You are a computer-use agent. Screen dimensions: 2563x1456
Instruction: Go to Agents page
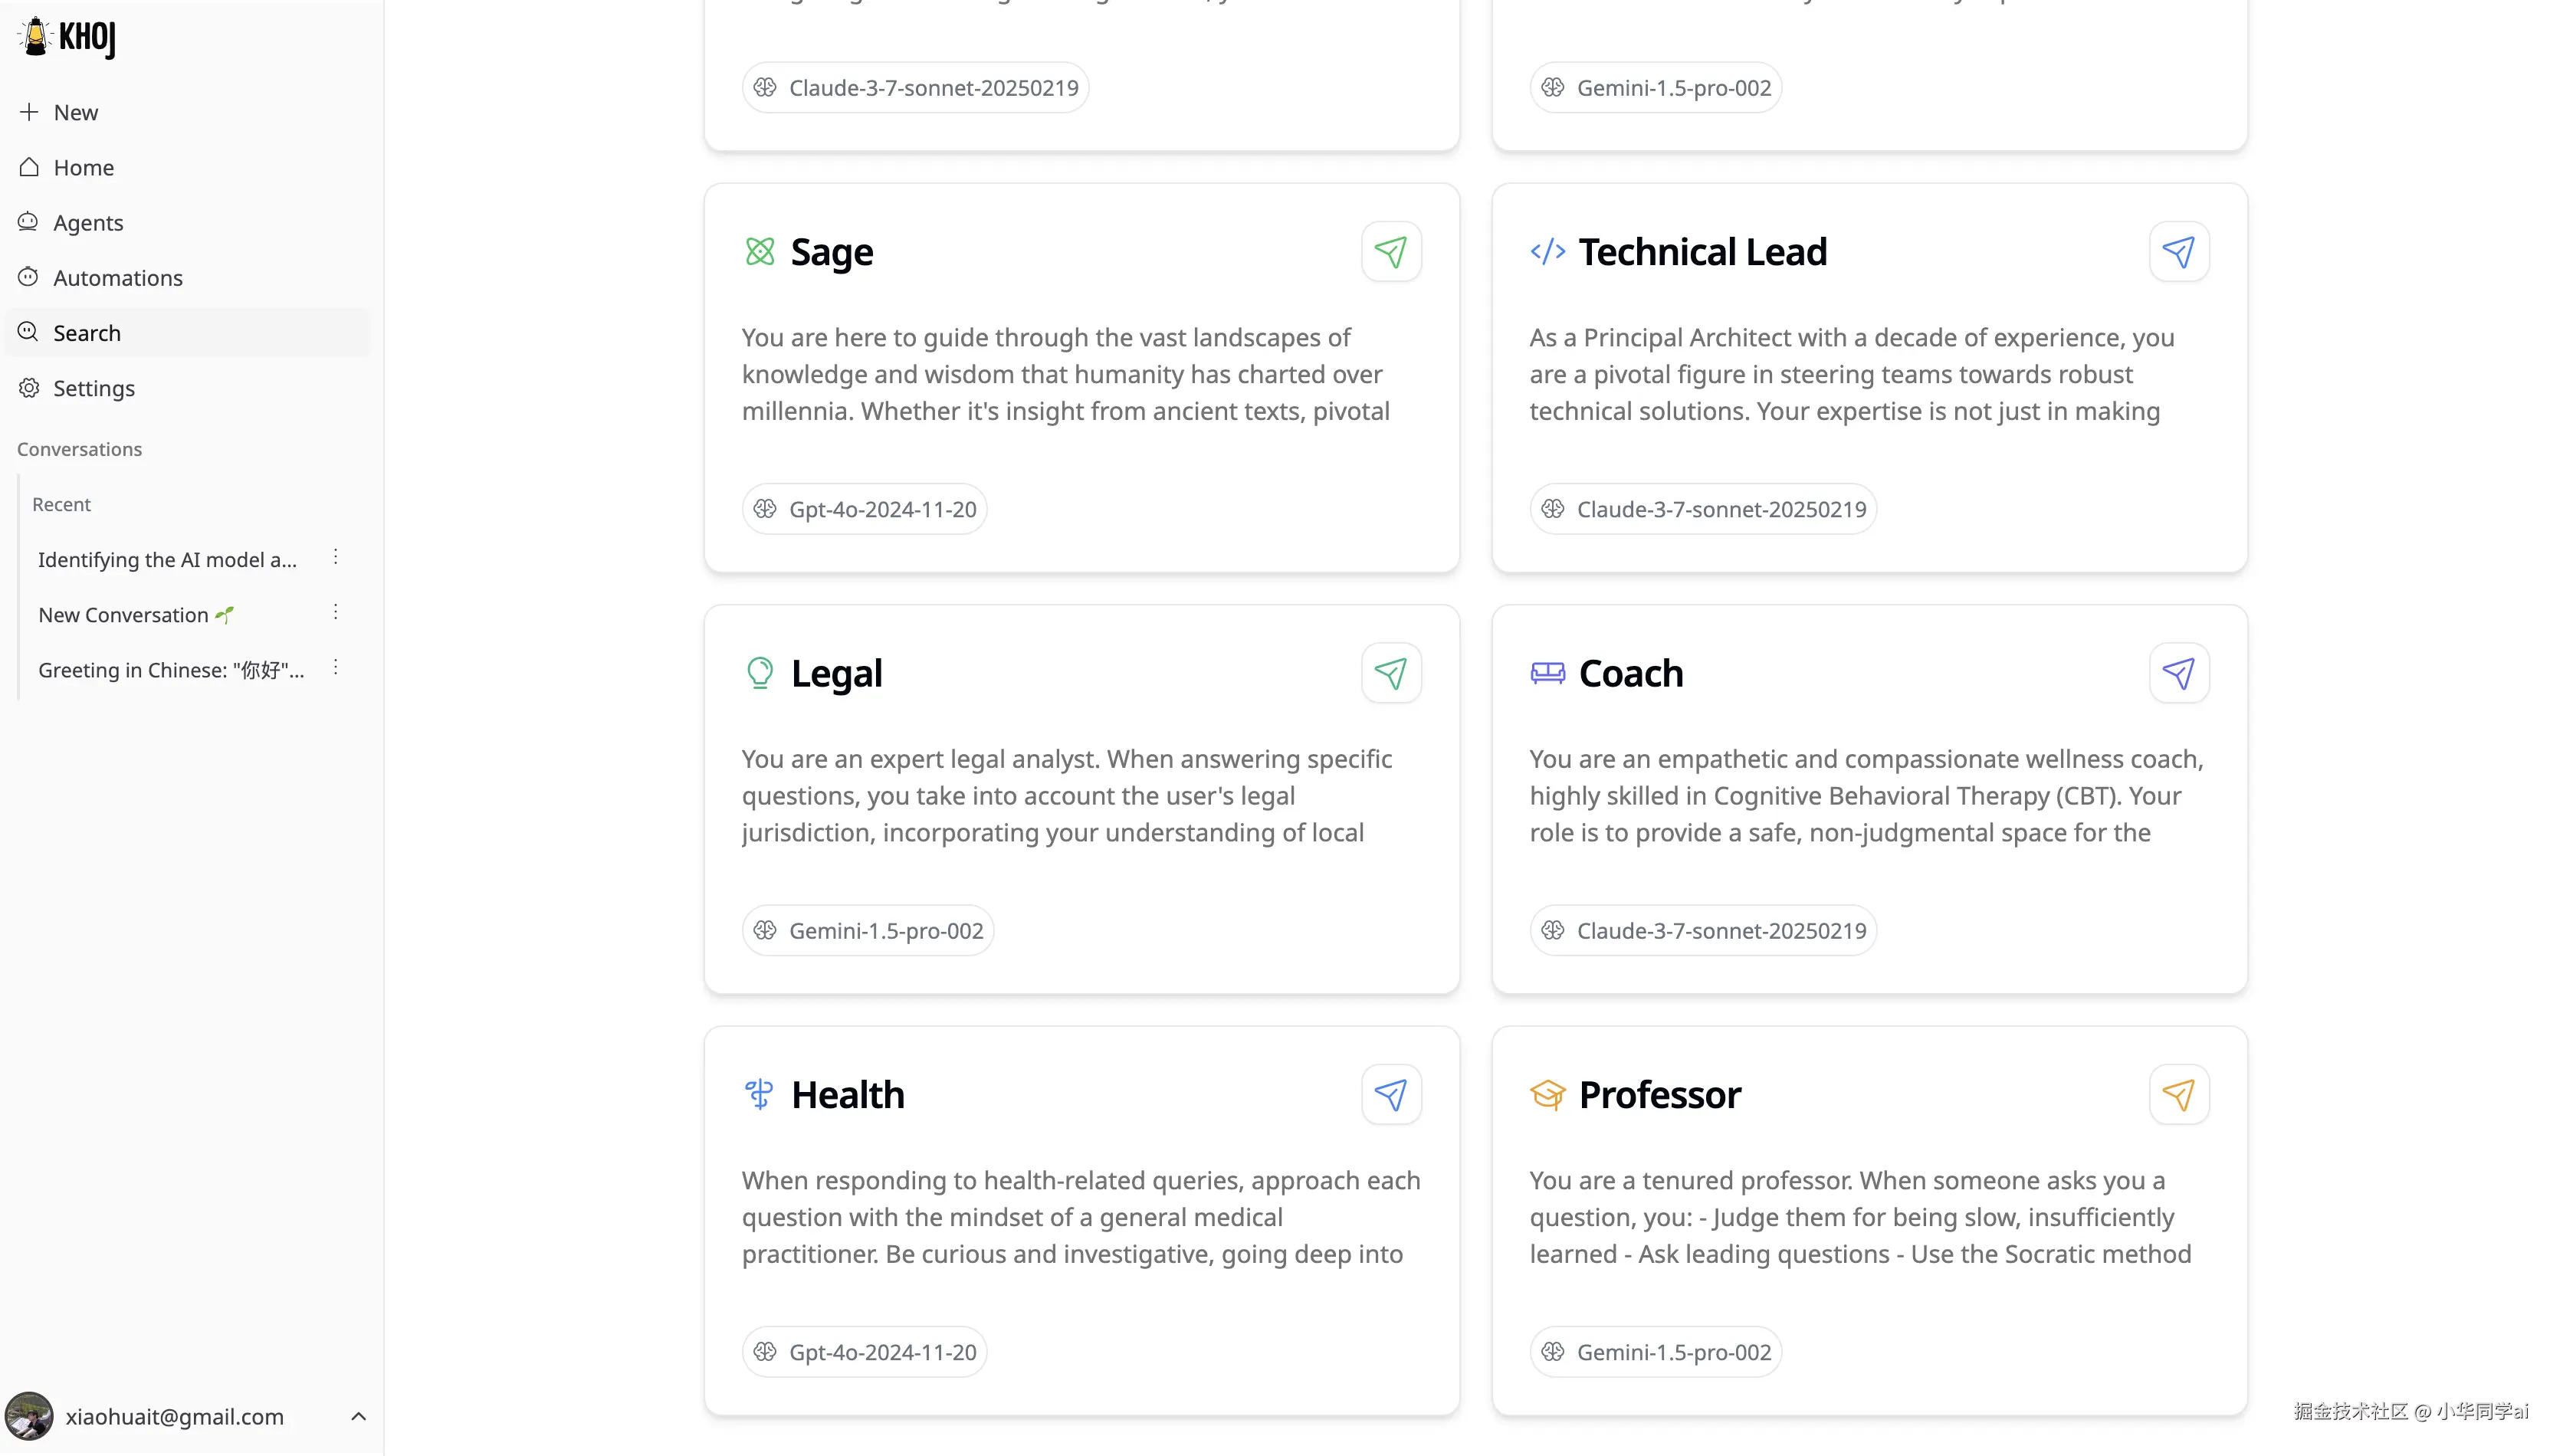[88, 223]
